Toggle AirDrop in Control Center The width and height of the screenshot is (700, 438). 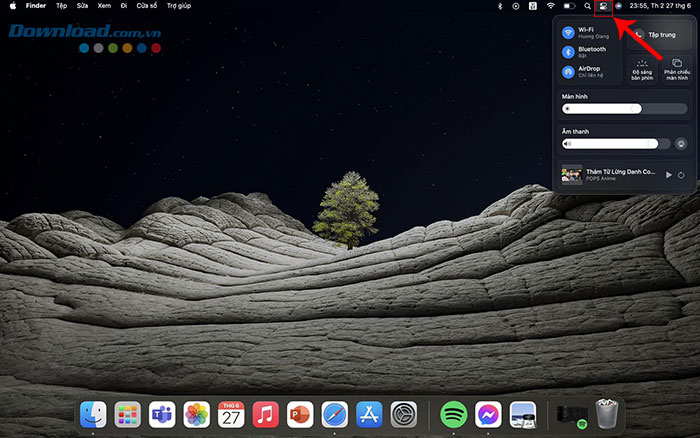pyautogui.click(x=568, y=72)
